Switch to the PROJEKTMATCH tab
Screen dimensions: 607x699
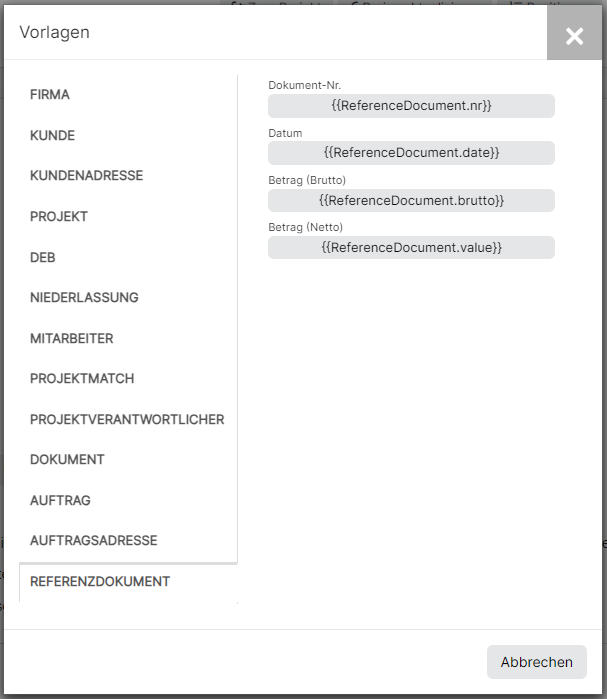tap(82, 378)
